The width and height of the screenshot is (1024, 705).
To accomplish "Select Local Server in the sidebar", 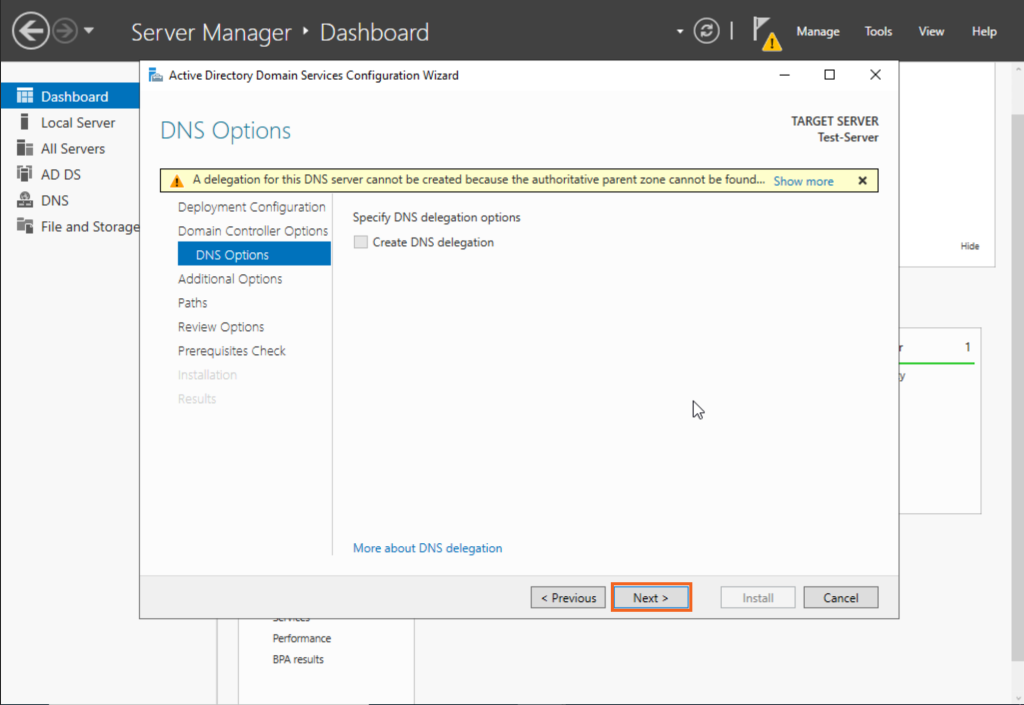I will 69,122.
